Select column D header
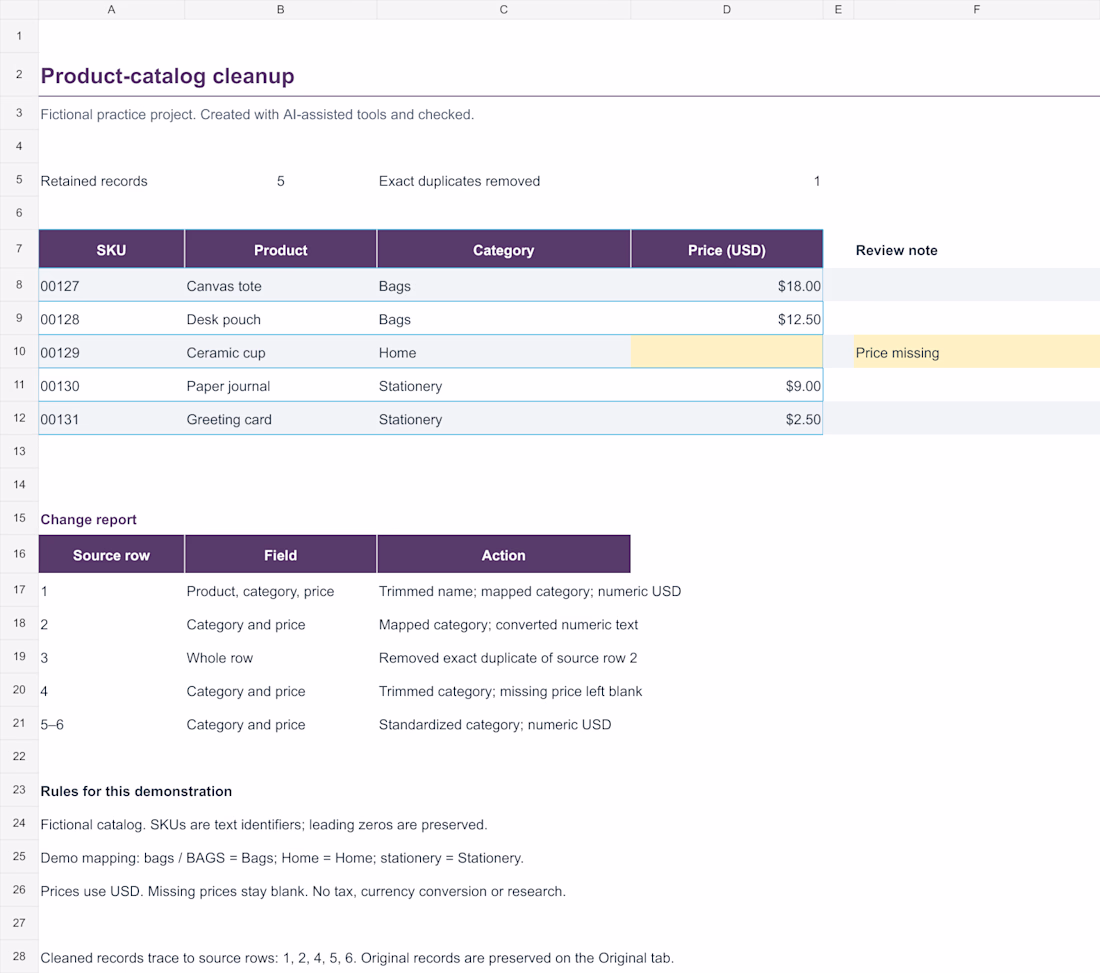This screenshot has width=1100, height=973. coord(727,10)
